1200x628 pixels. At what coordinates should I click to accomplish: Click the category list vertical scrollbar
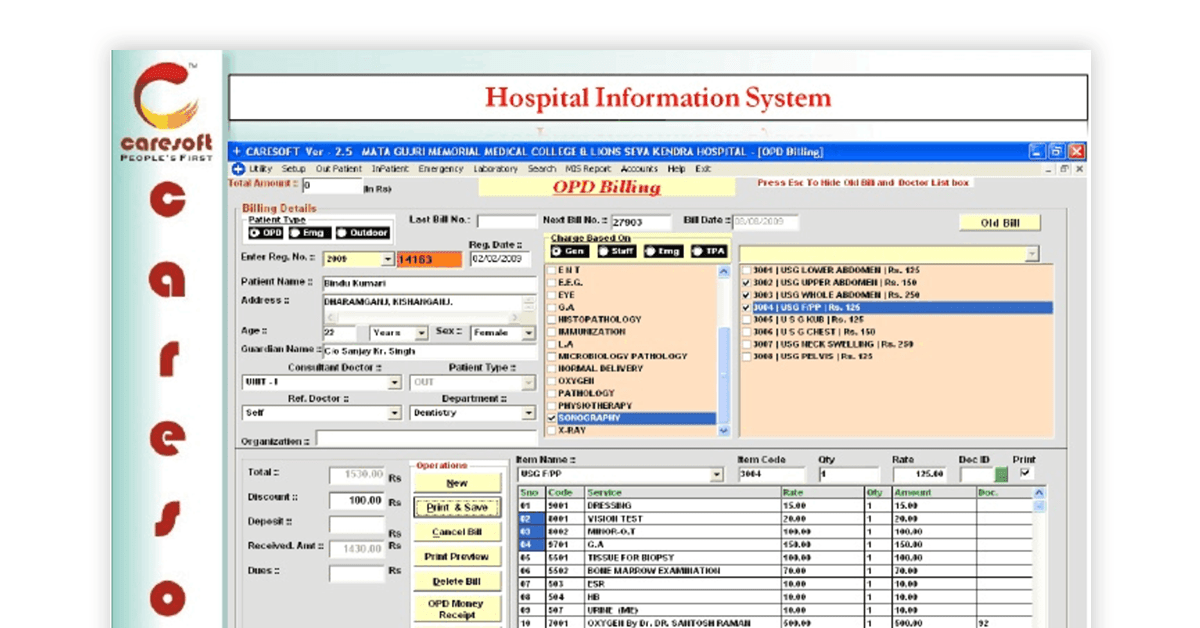click(x=724, y=351)
